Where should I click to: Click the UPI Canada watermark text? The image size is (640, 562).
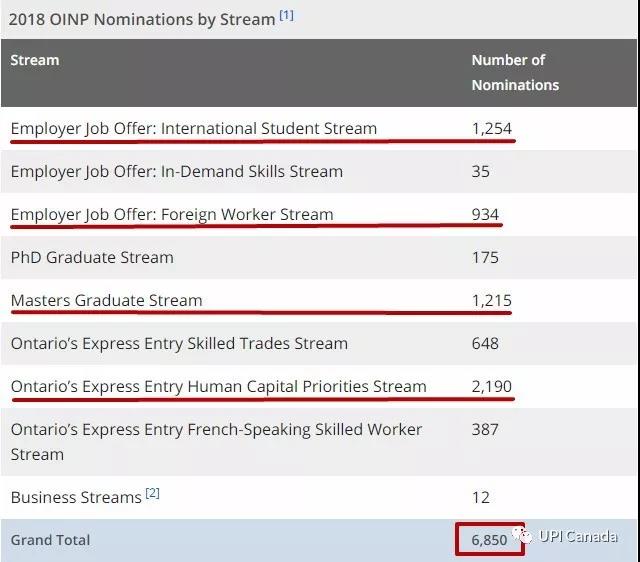[578, 536]
